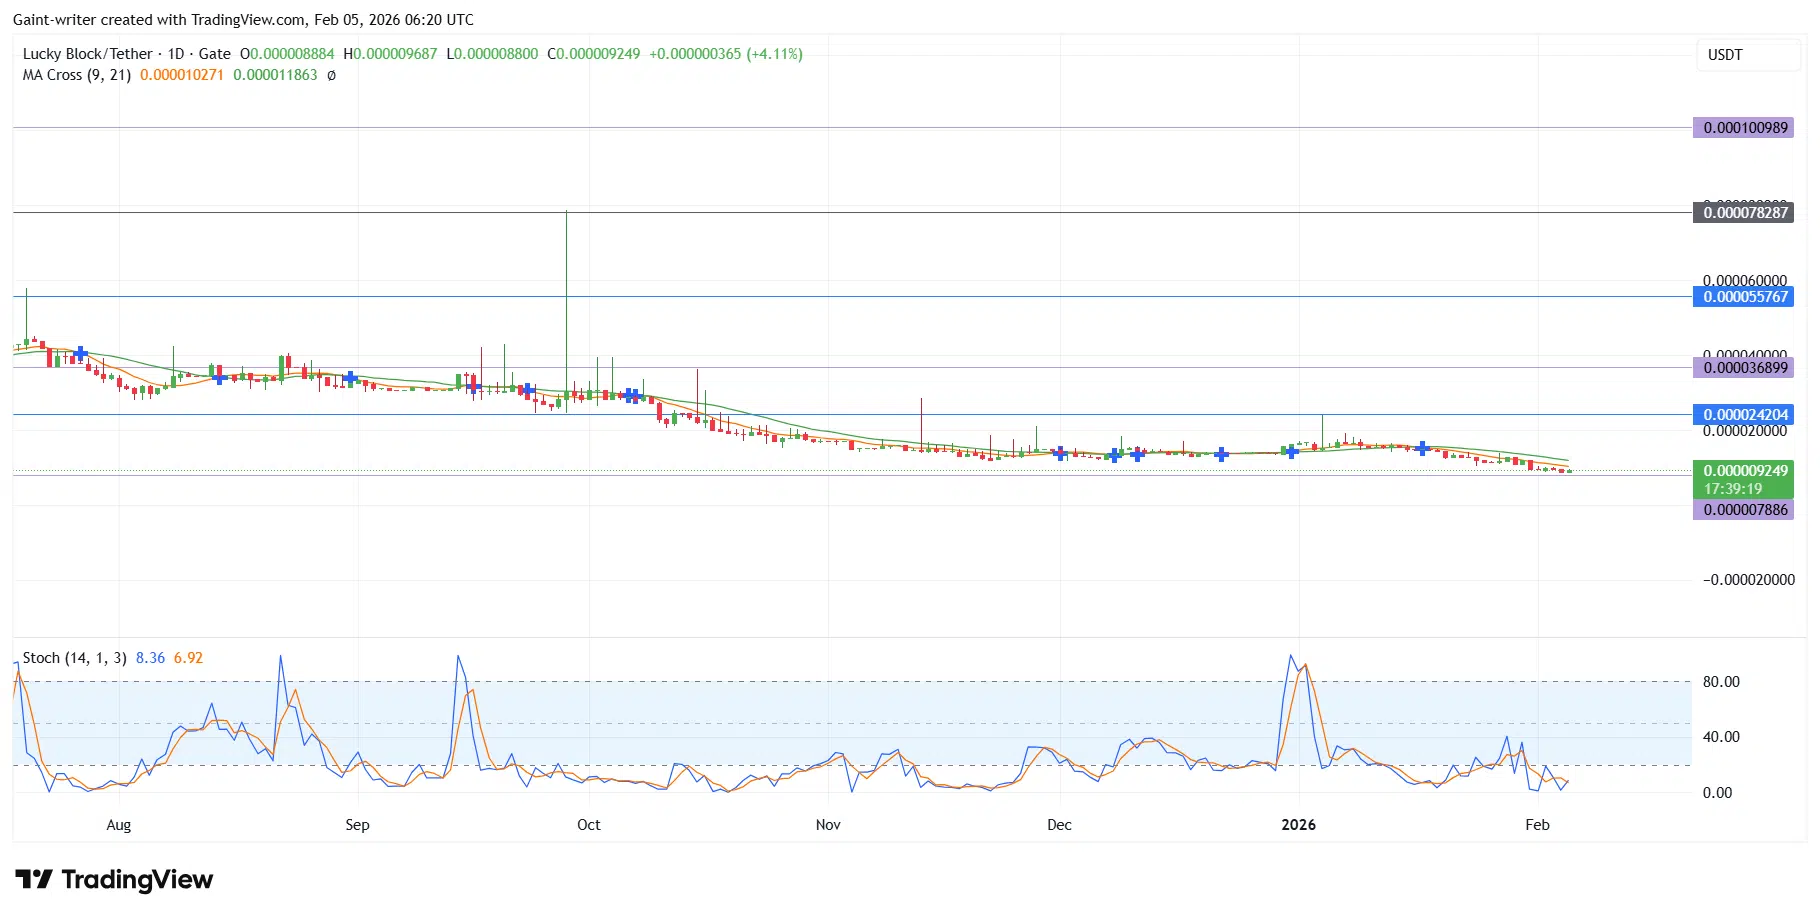Click the blue 0.000024204 level label
Viewport: 1820px width, 917px height.
coord(1744,415)
